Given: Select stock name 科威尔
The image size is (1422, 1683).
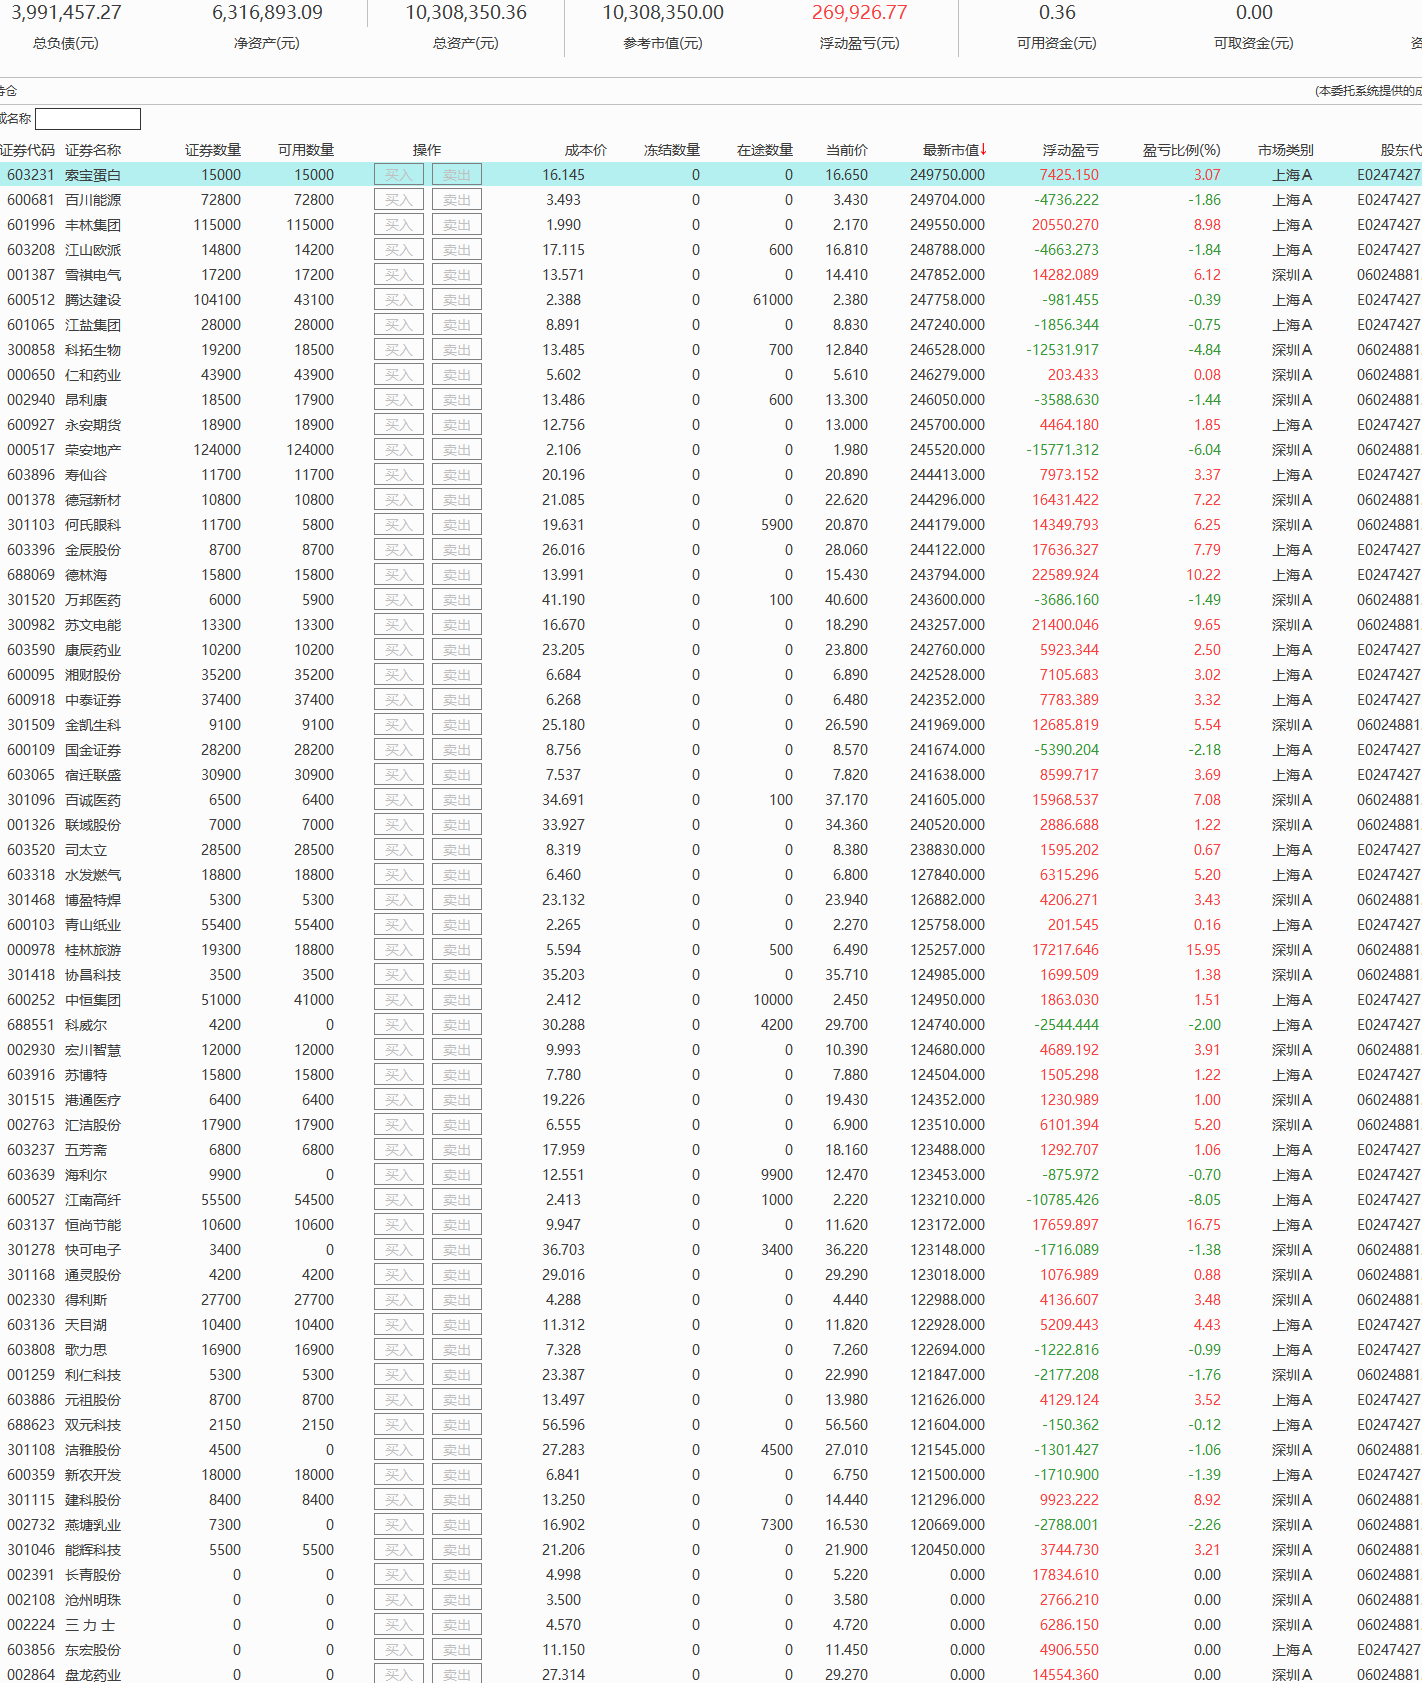Looking at the screenshot, I should 86,1025.
